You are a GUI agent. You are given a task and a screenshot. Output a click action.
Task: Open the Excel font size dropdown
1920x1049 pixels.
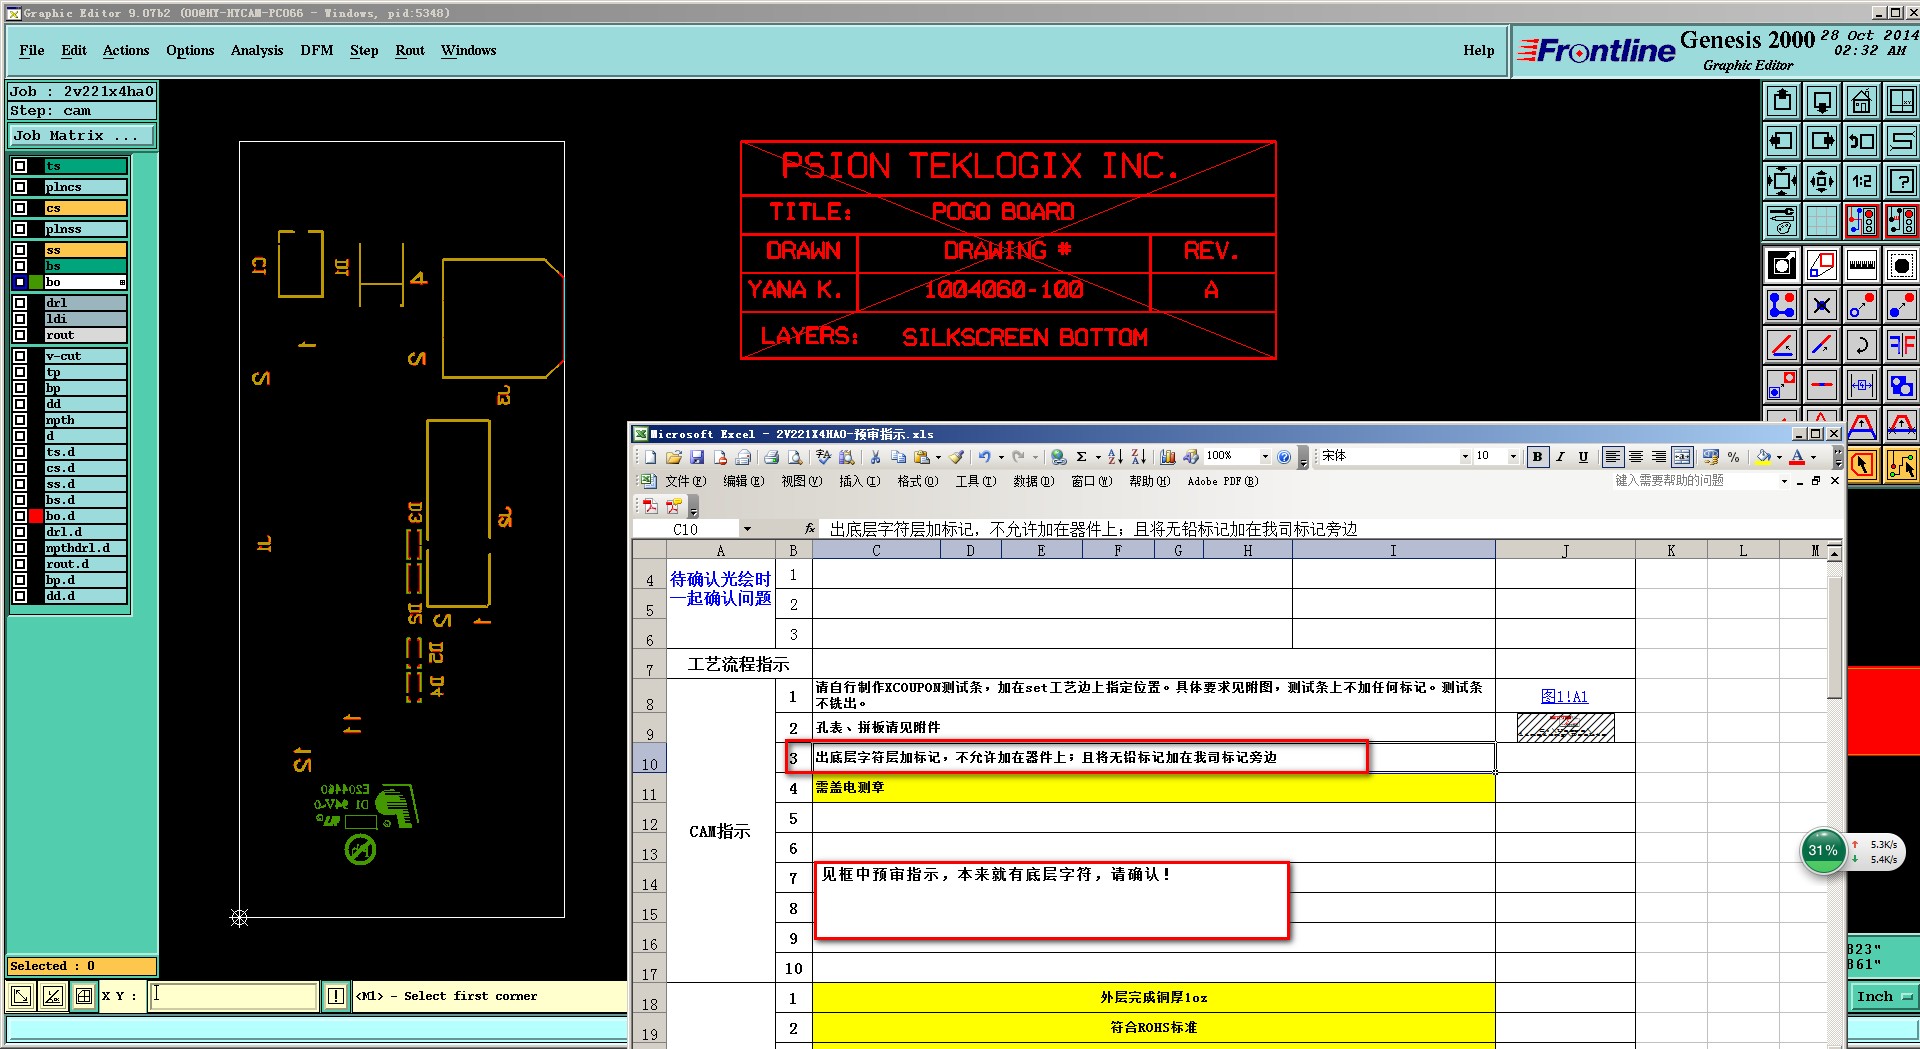coord(1513,457)
